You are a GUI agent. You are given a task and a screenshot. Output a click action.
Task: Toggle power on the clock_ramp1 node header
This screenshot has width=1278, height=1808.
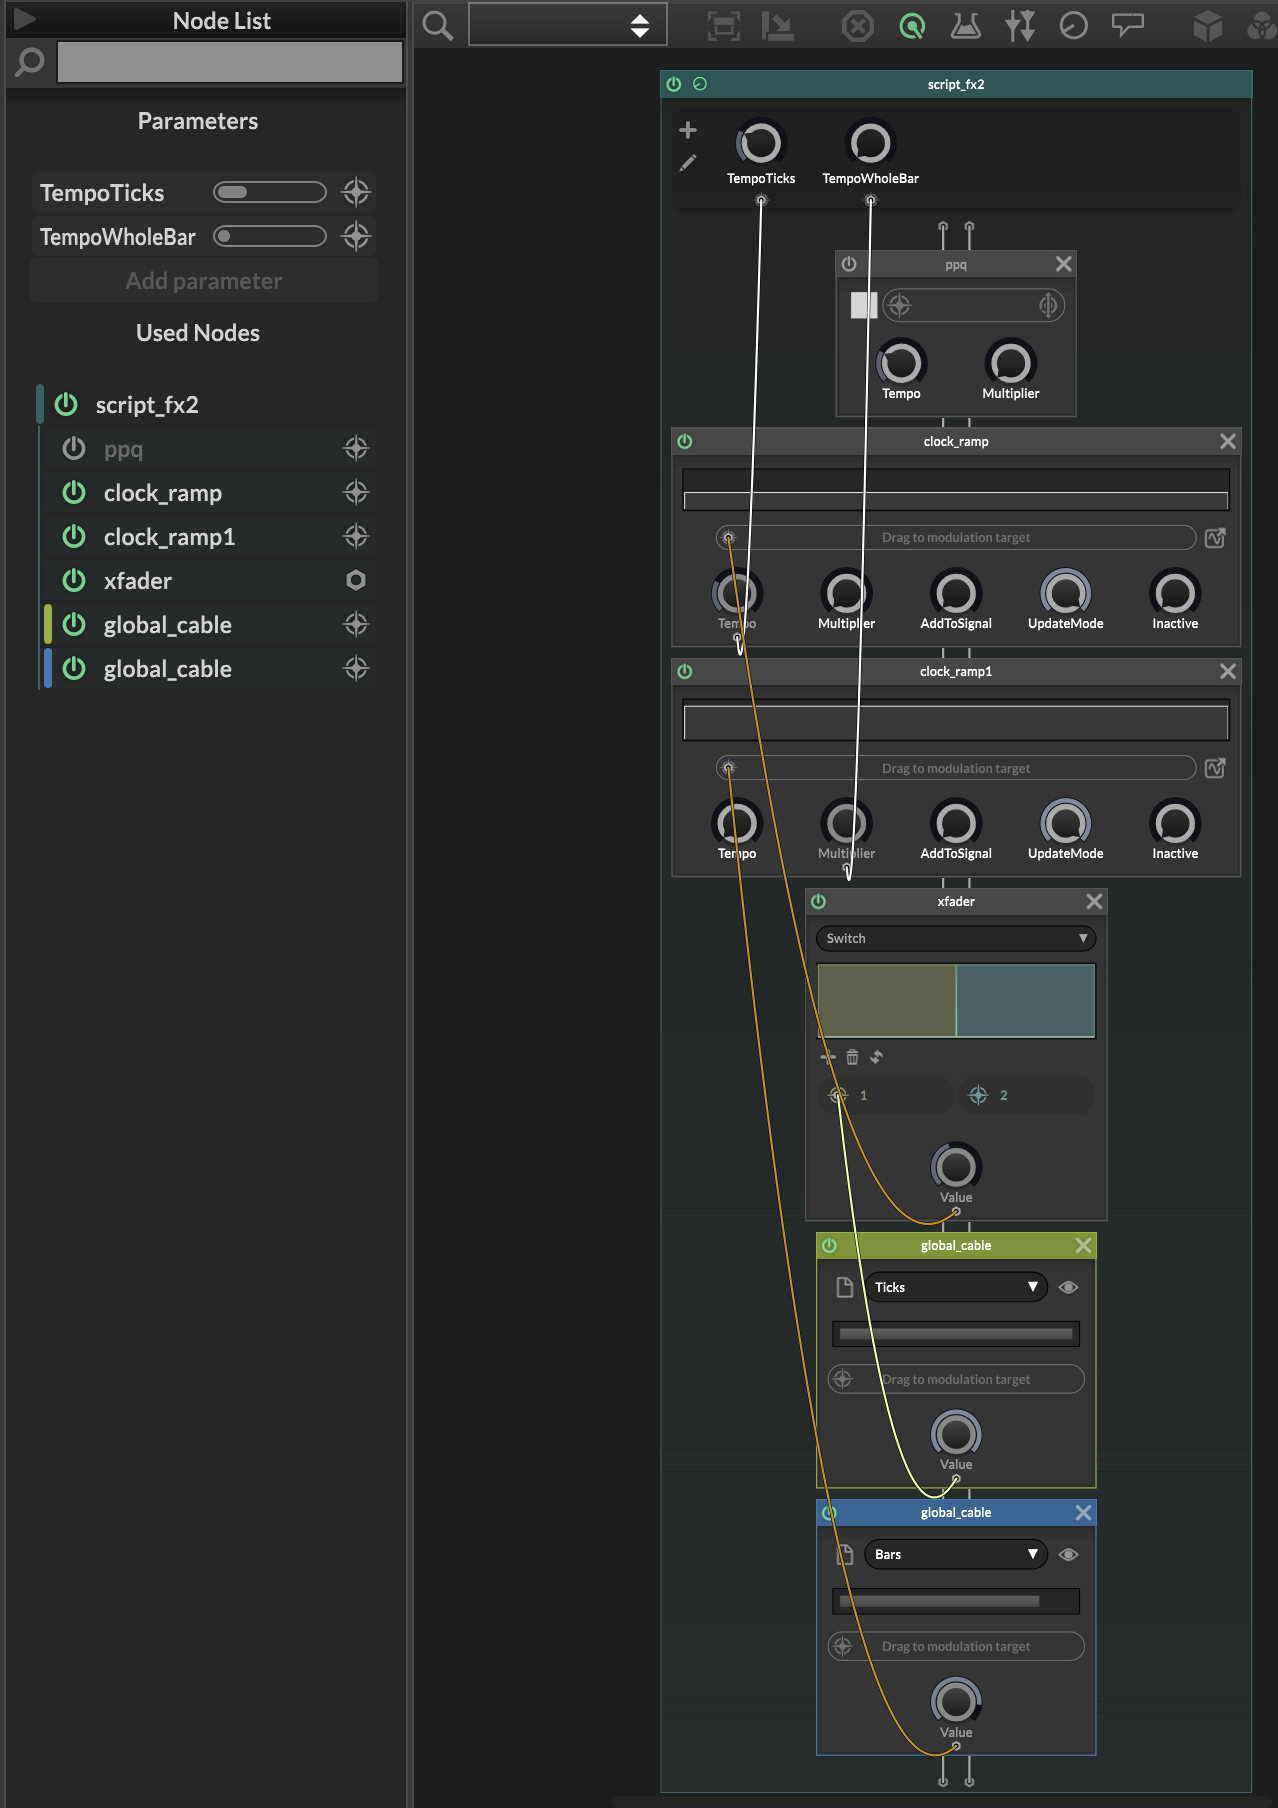[685, 671]
